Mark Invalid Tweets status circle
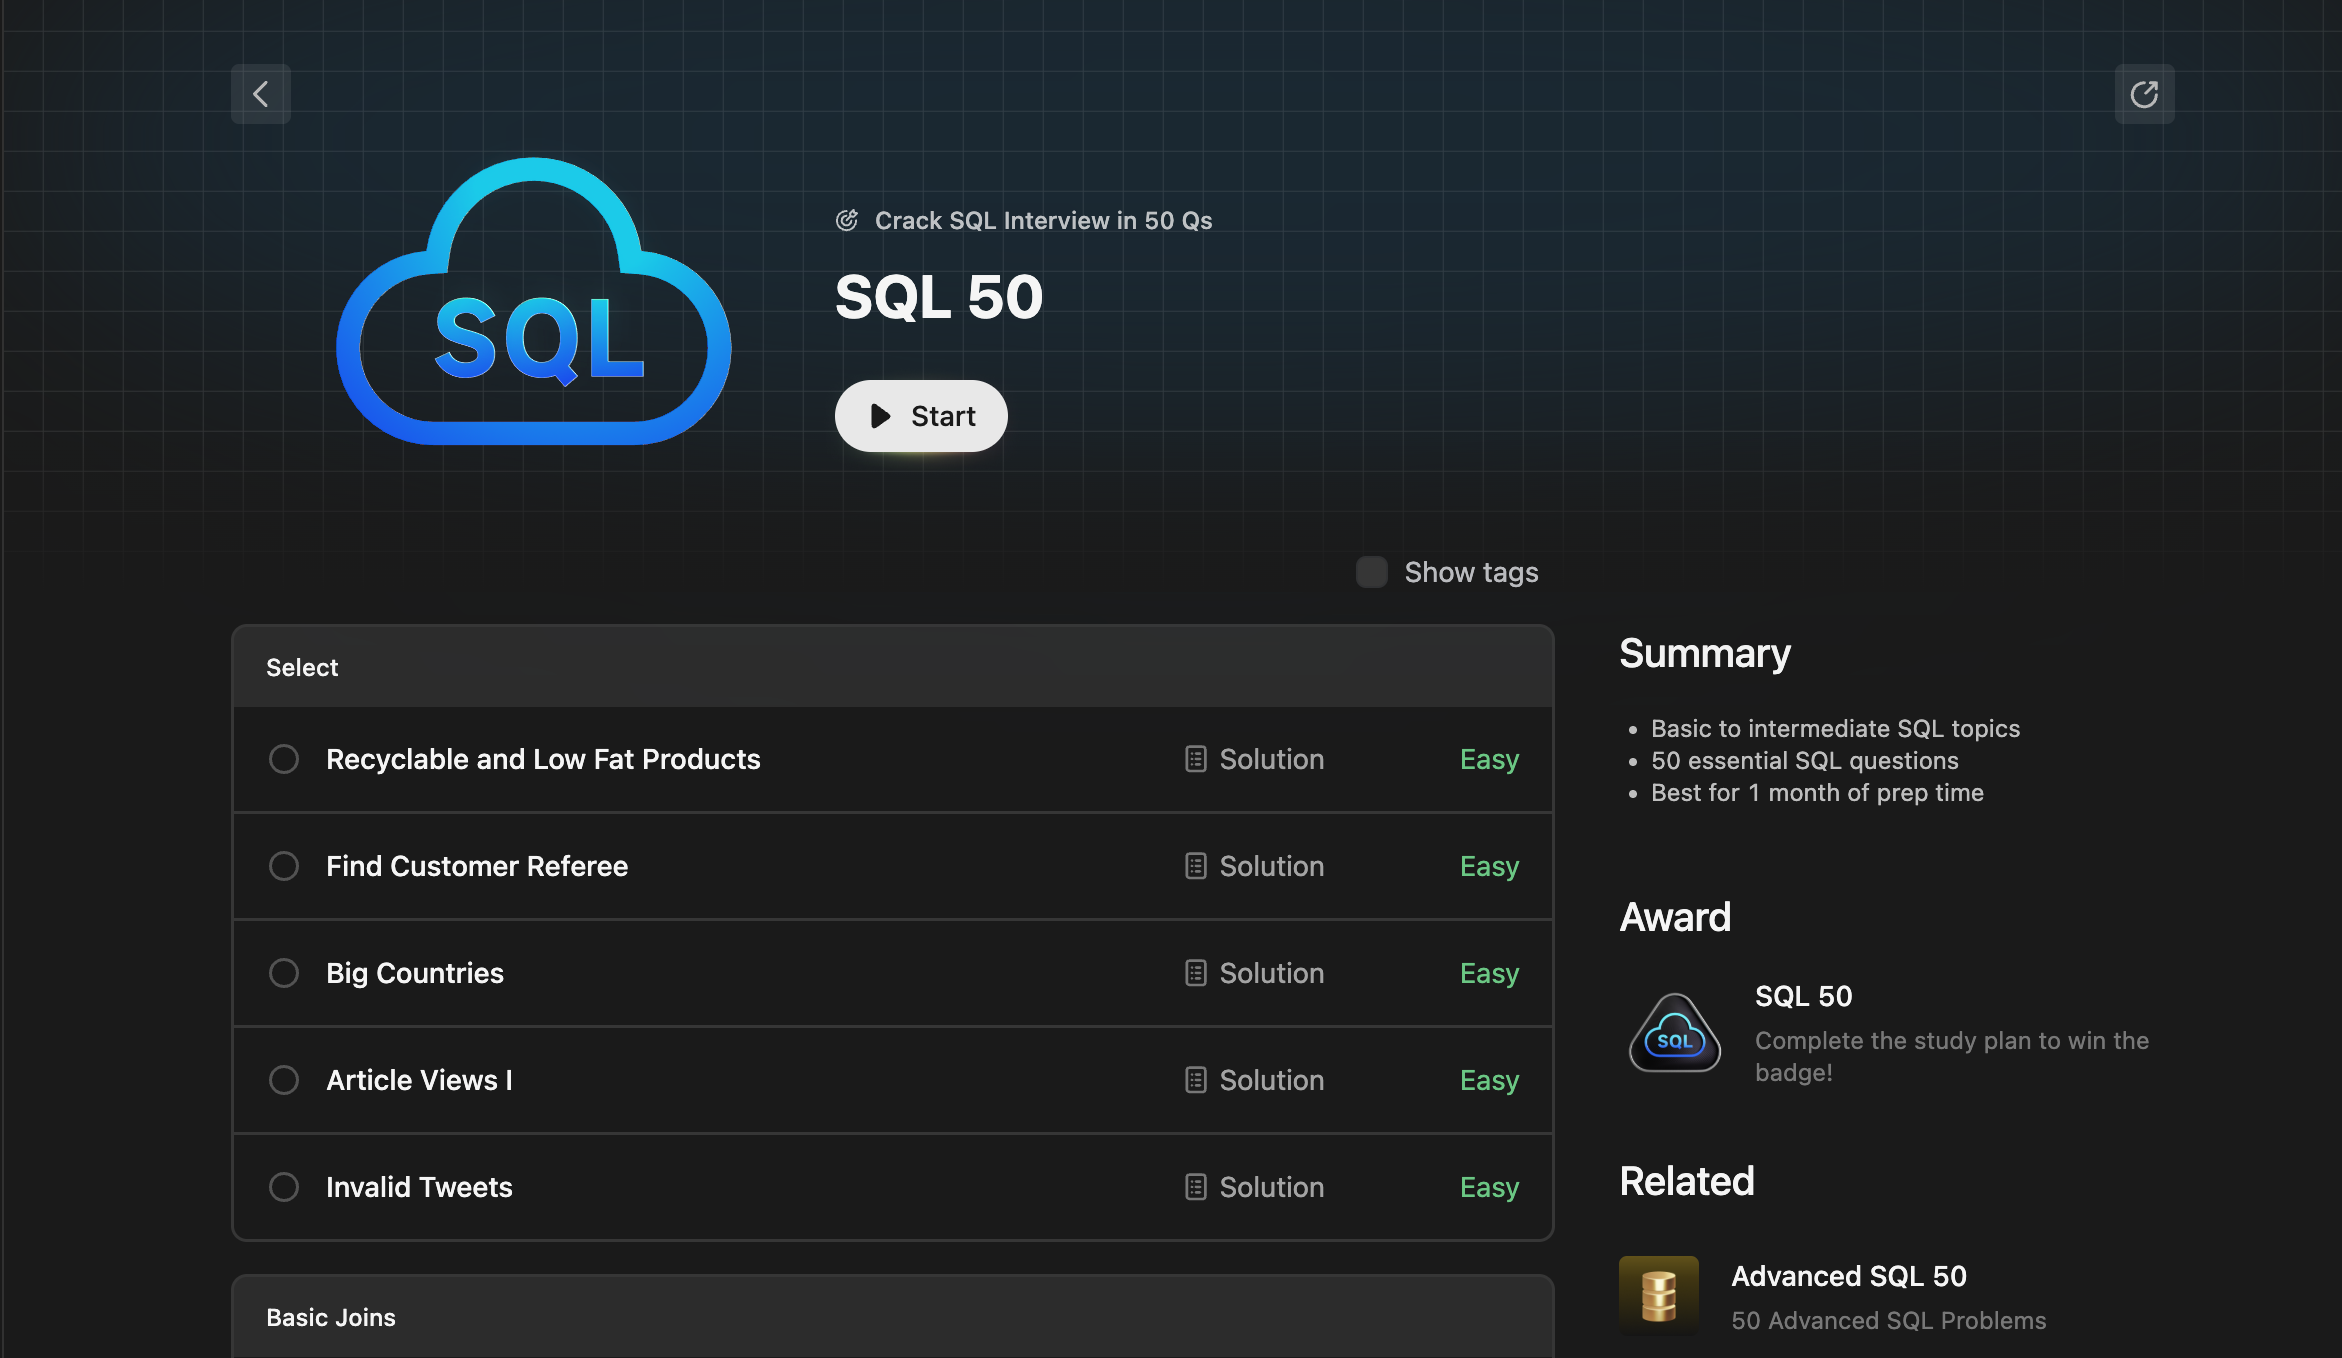 coord(284,1187)
